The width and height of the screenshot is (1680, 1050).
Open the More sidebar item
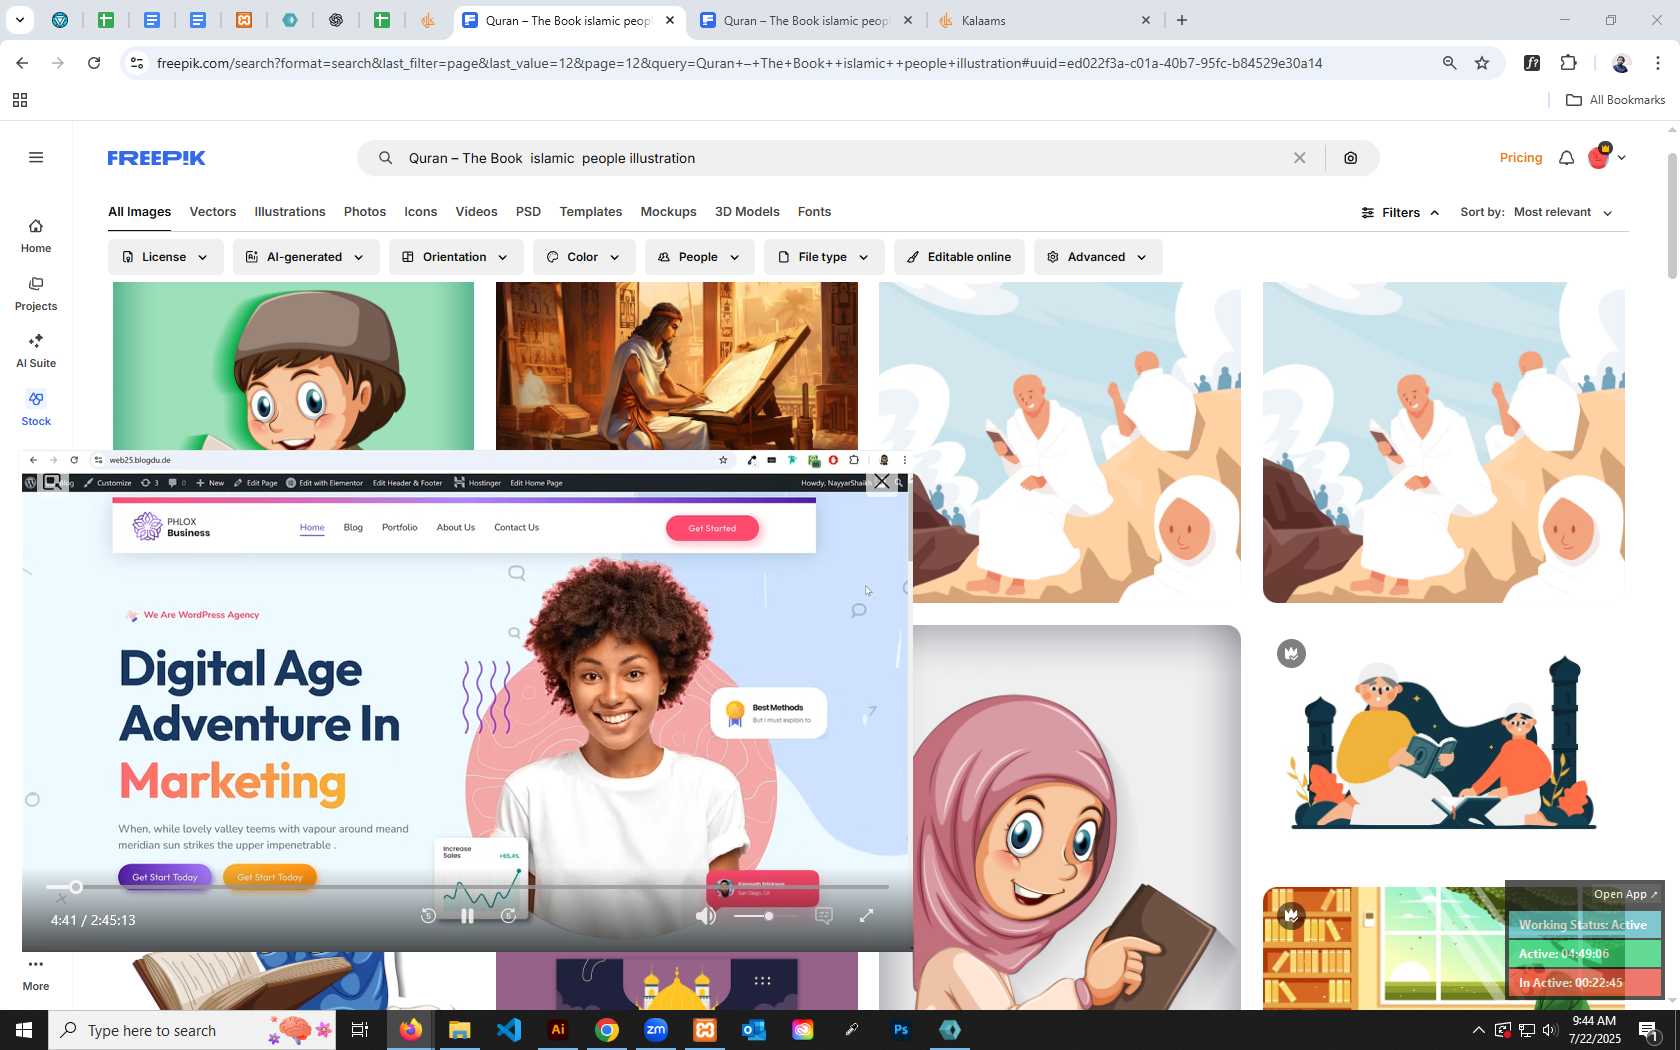coord(36,974)
